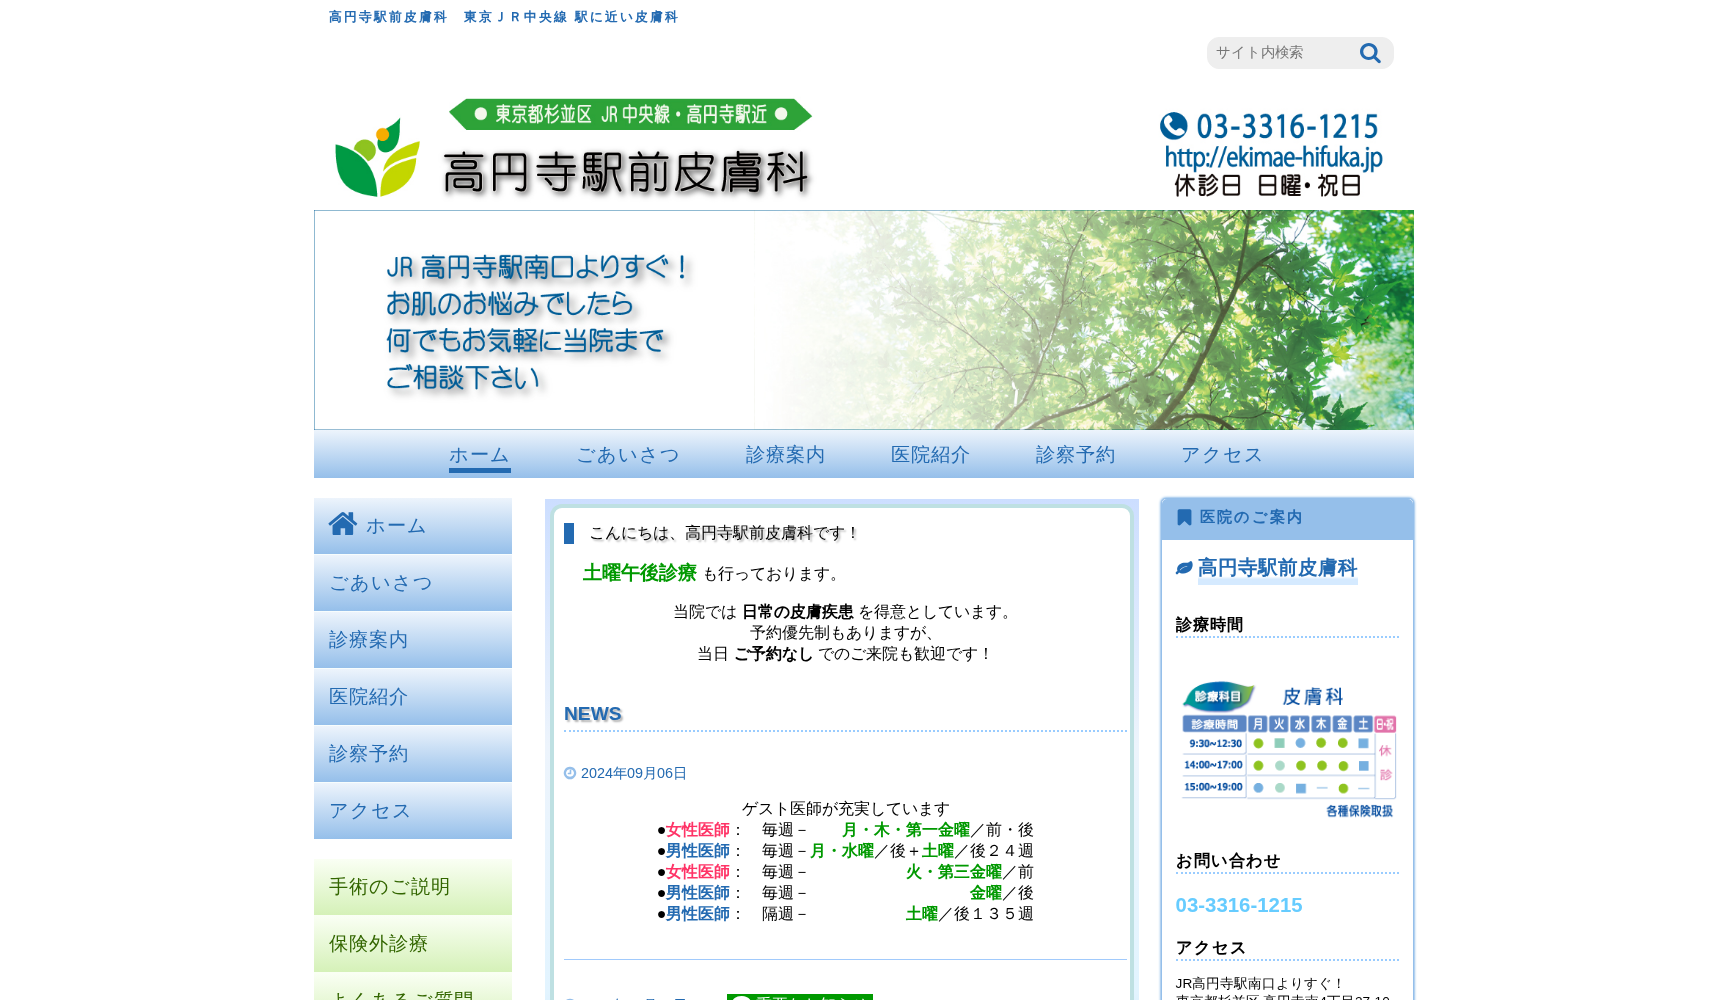This screenshot has width=1728, height=1000.
Task: Click the phone receiver icon beside 03-3316-1215
Action: 1172,126
